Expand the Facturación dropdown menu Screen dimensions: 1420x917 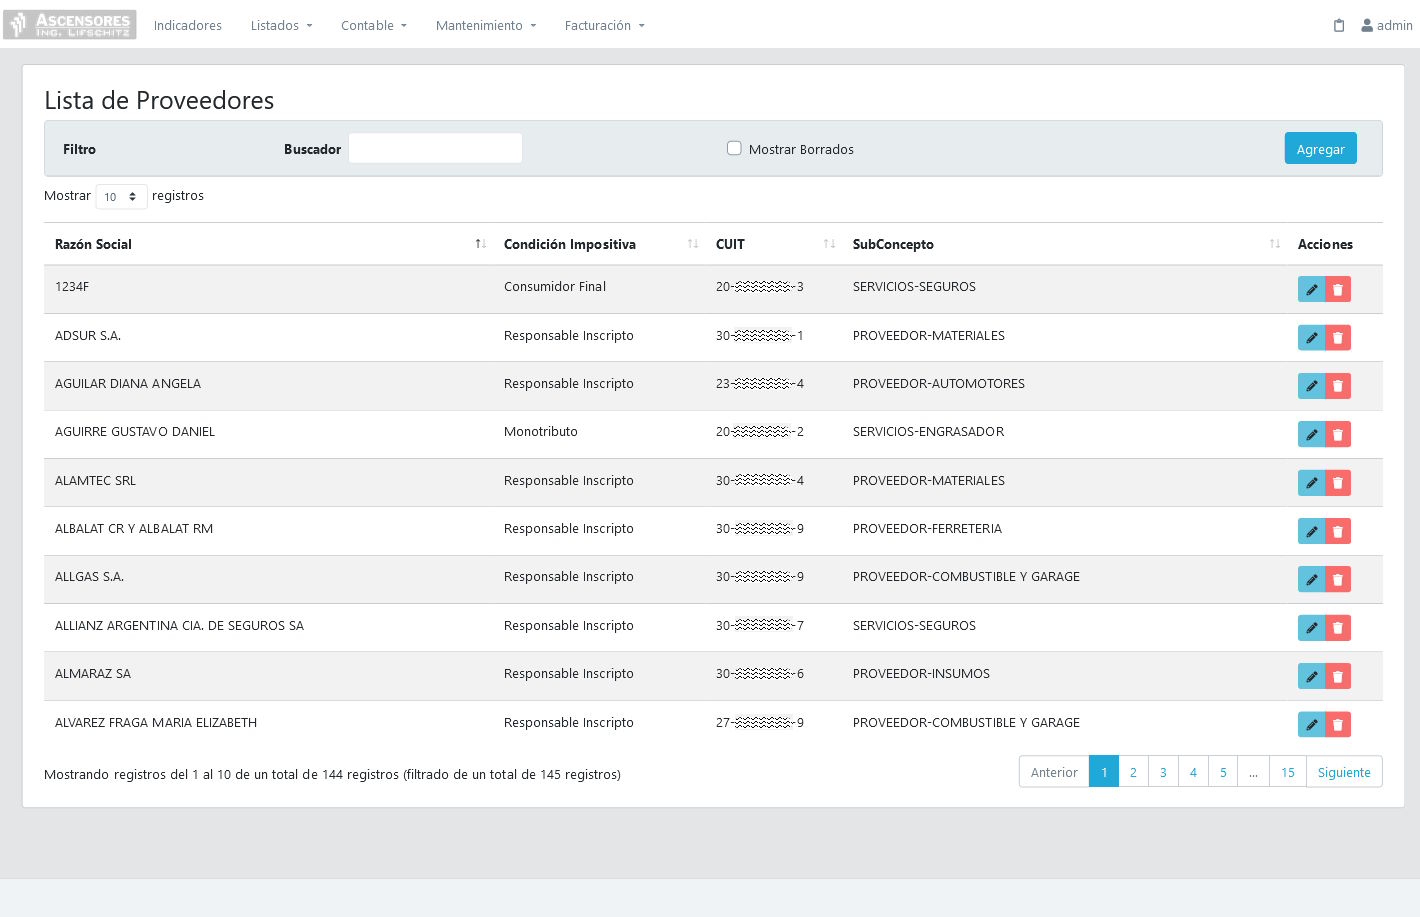(604, 26)
